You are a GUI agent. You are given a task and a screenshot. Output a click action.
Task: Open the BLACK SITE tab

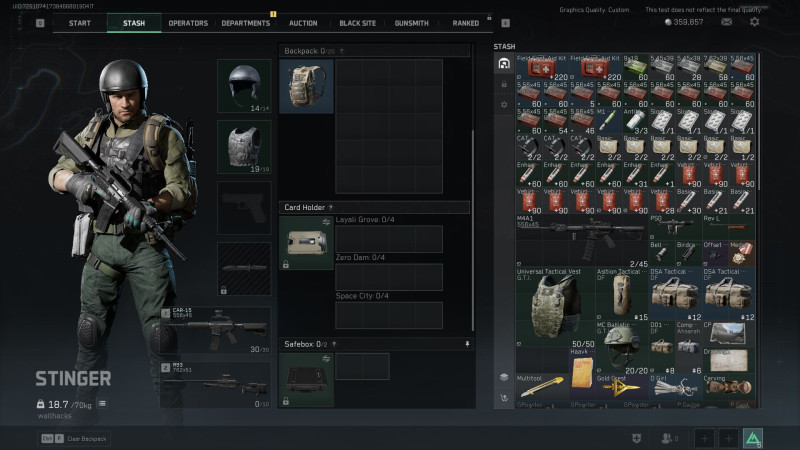357,23
